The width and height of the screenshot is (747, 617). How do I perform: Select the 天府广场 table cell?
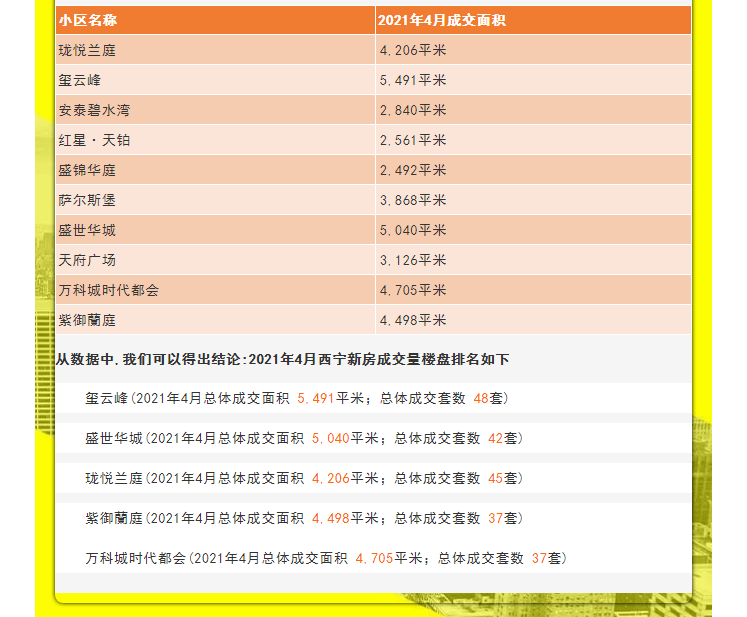click(x=215, y=260)
